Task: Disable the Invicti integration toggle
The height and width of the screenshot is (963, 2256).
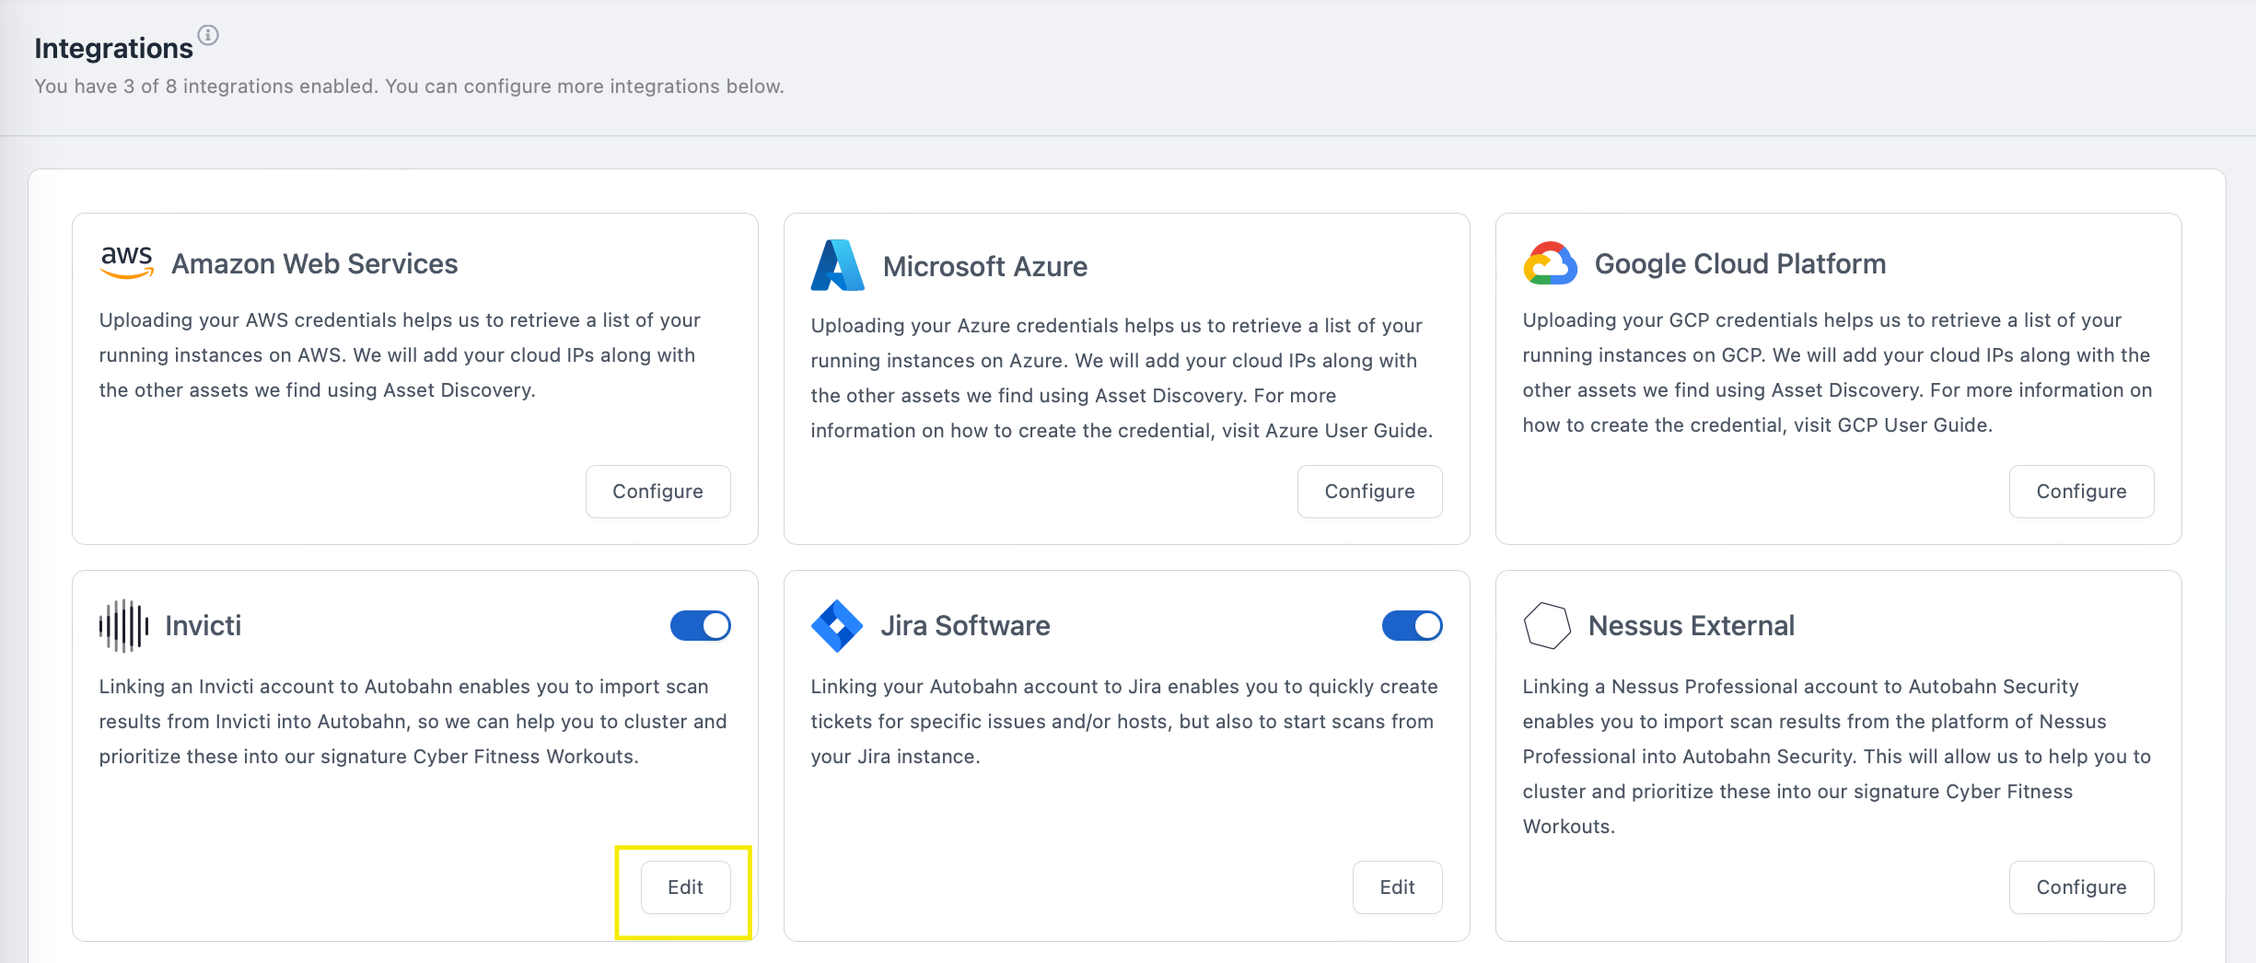Action: pyautogui.click(x=700, y=625)
